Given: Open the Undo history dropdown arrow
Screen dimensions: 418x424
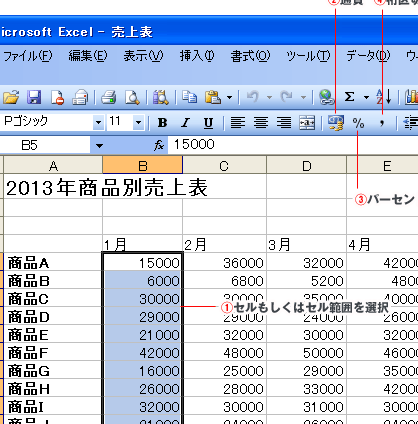Looking at the screenshot, I should 269,98.
